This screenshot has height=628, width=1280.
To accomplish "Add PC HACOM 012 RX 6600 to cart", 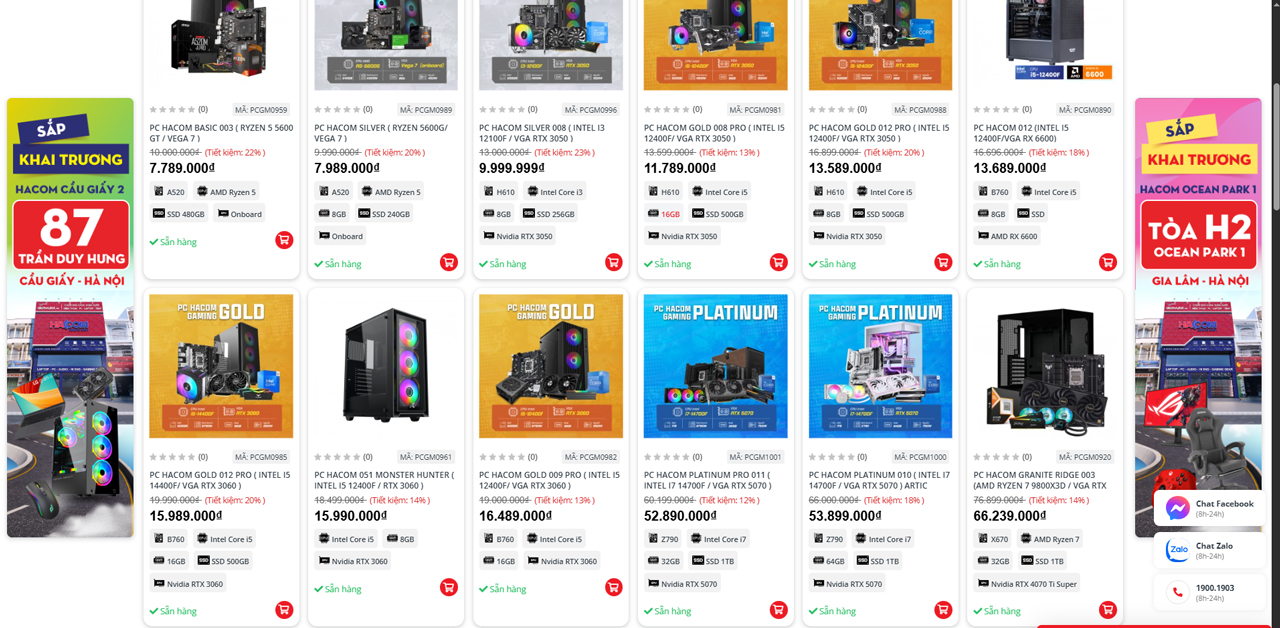I will click(x=1107, y=262).
